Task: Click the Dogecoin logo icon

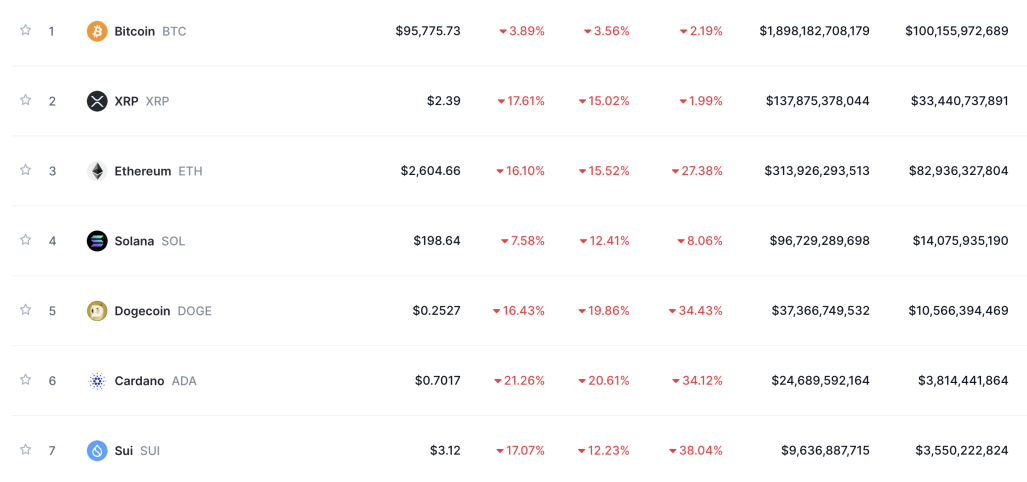Action: (97, 310)
